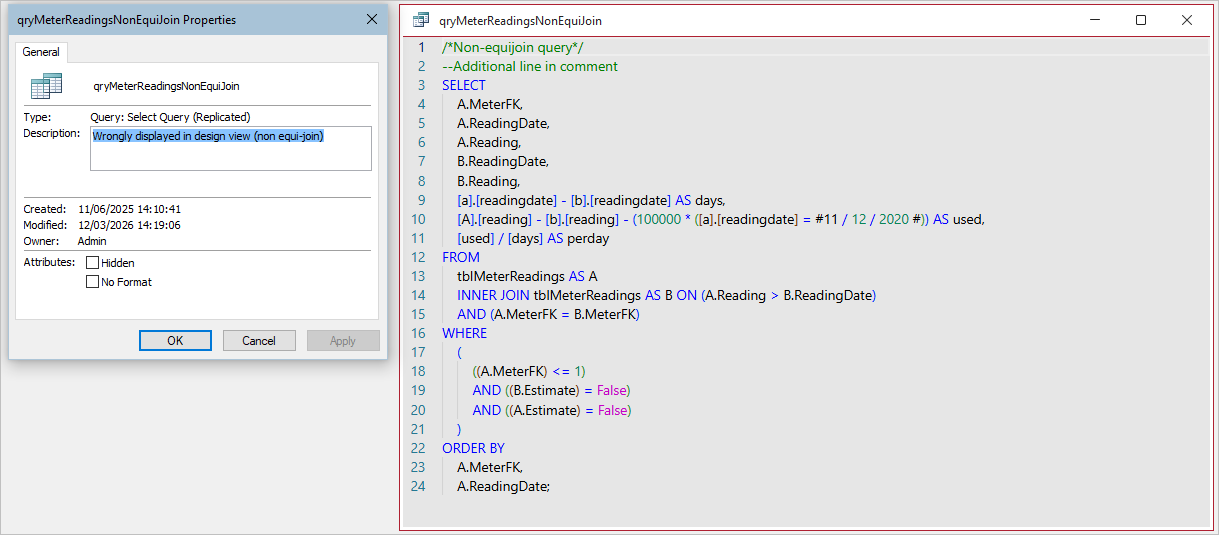Screen dimensions: 1219x535
Task: Close the qryMeterReadingsNonEquiJoin SQL window
Action: (1187, 20)
